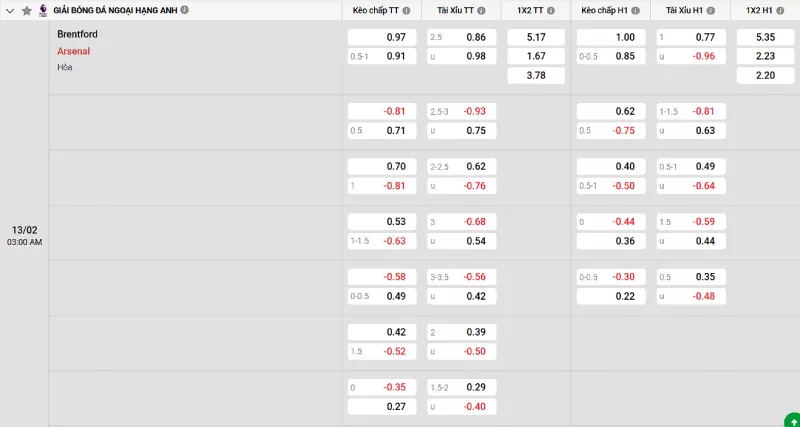
Task: Click the Premier League logo icon
Action: [x=43, y=10]
